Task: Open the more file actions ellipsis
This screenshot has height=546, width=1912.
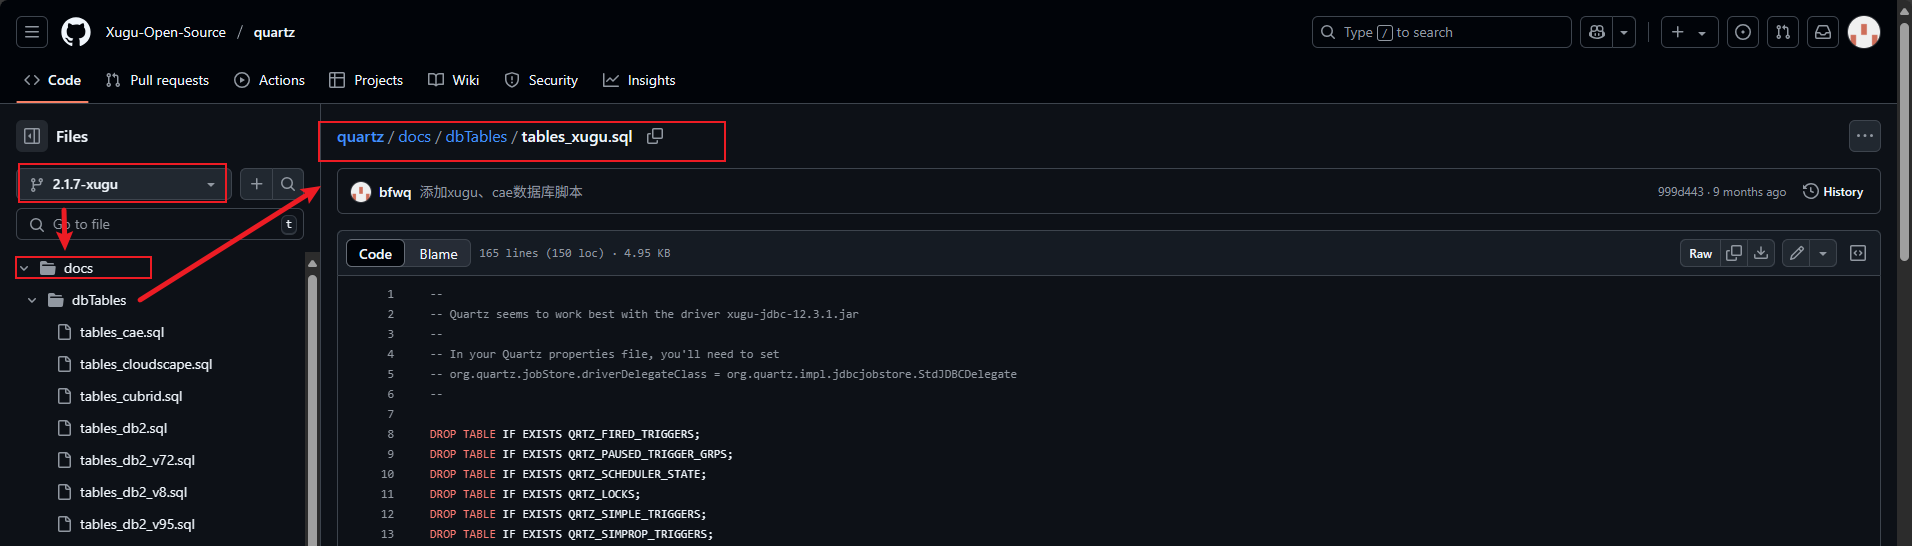Action: point(1865,136)
